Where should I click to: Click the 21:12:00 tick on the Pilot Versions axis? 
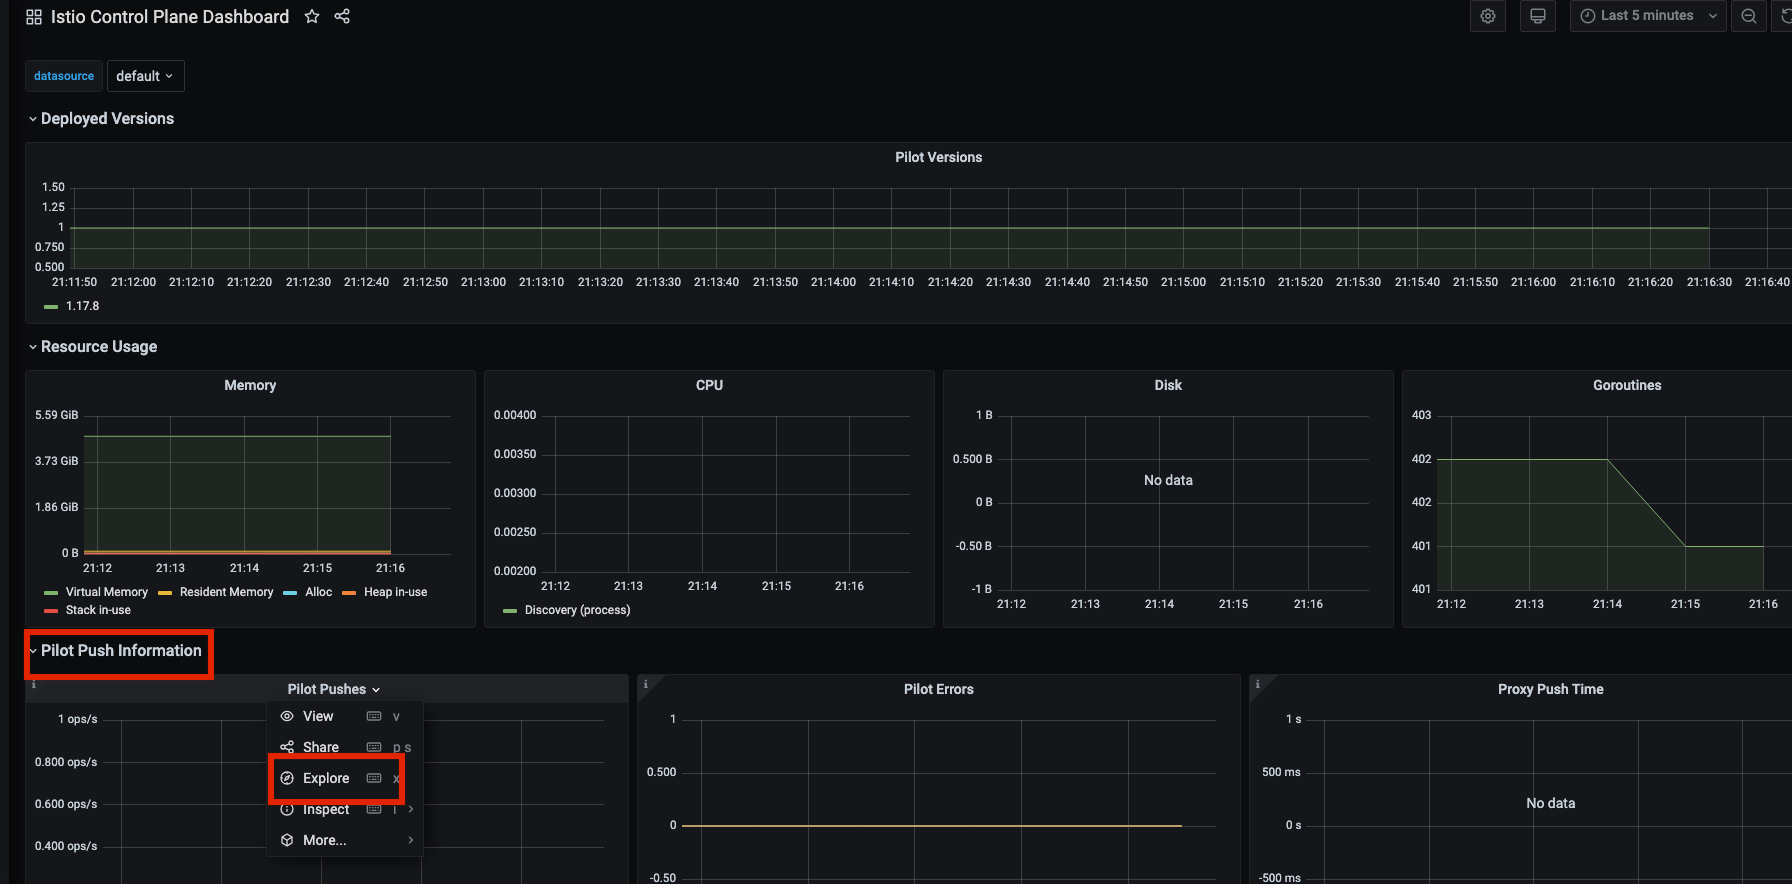[x=133, y=282]
